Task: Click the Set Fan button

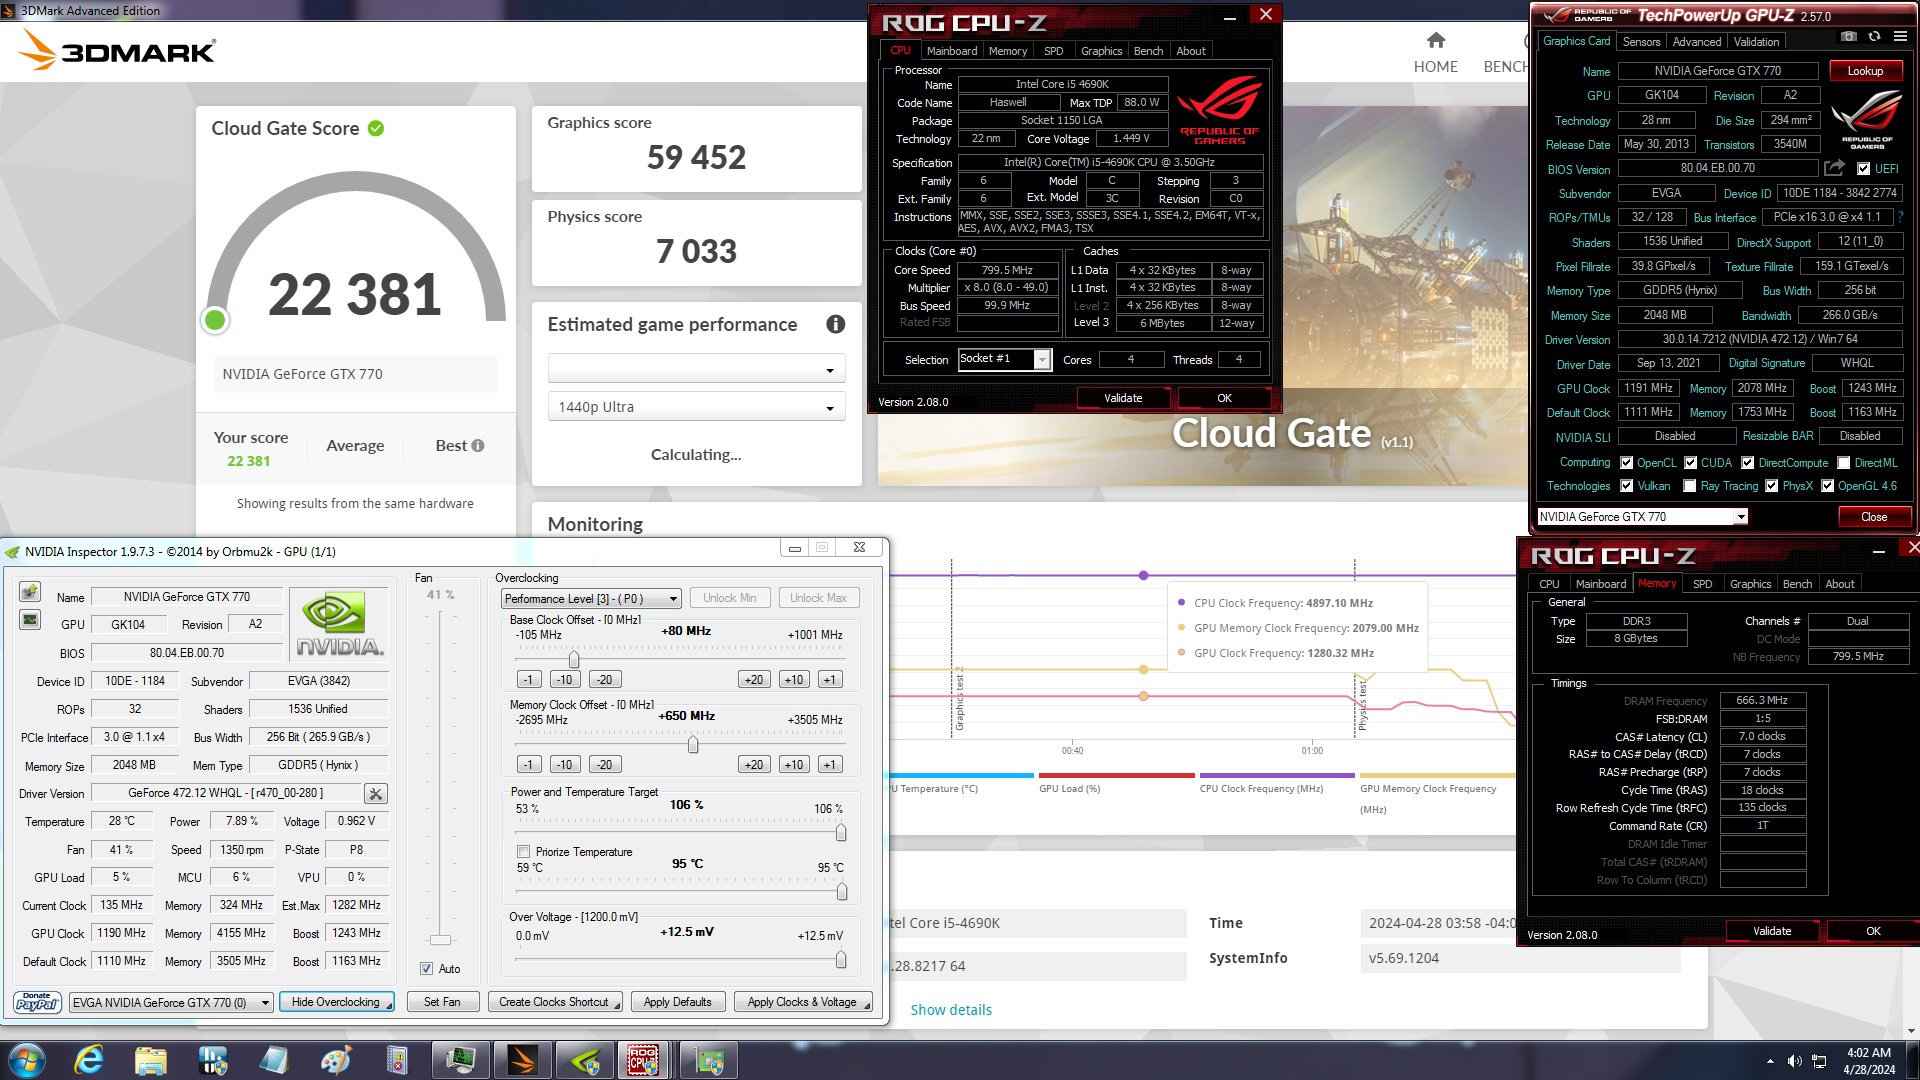Action: [x=442, y=1002]
